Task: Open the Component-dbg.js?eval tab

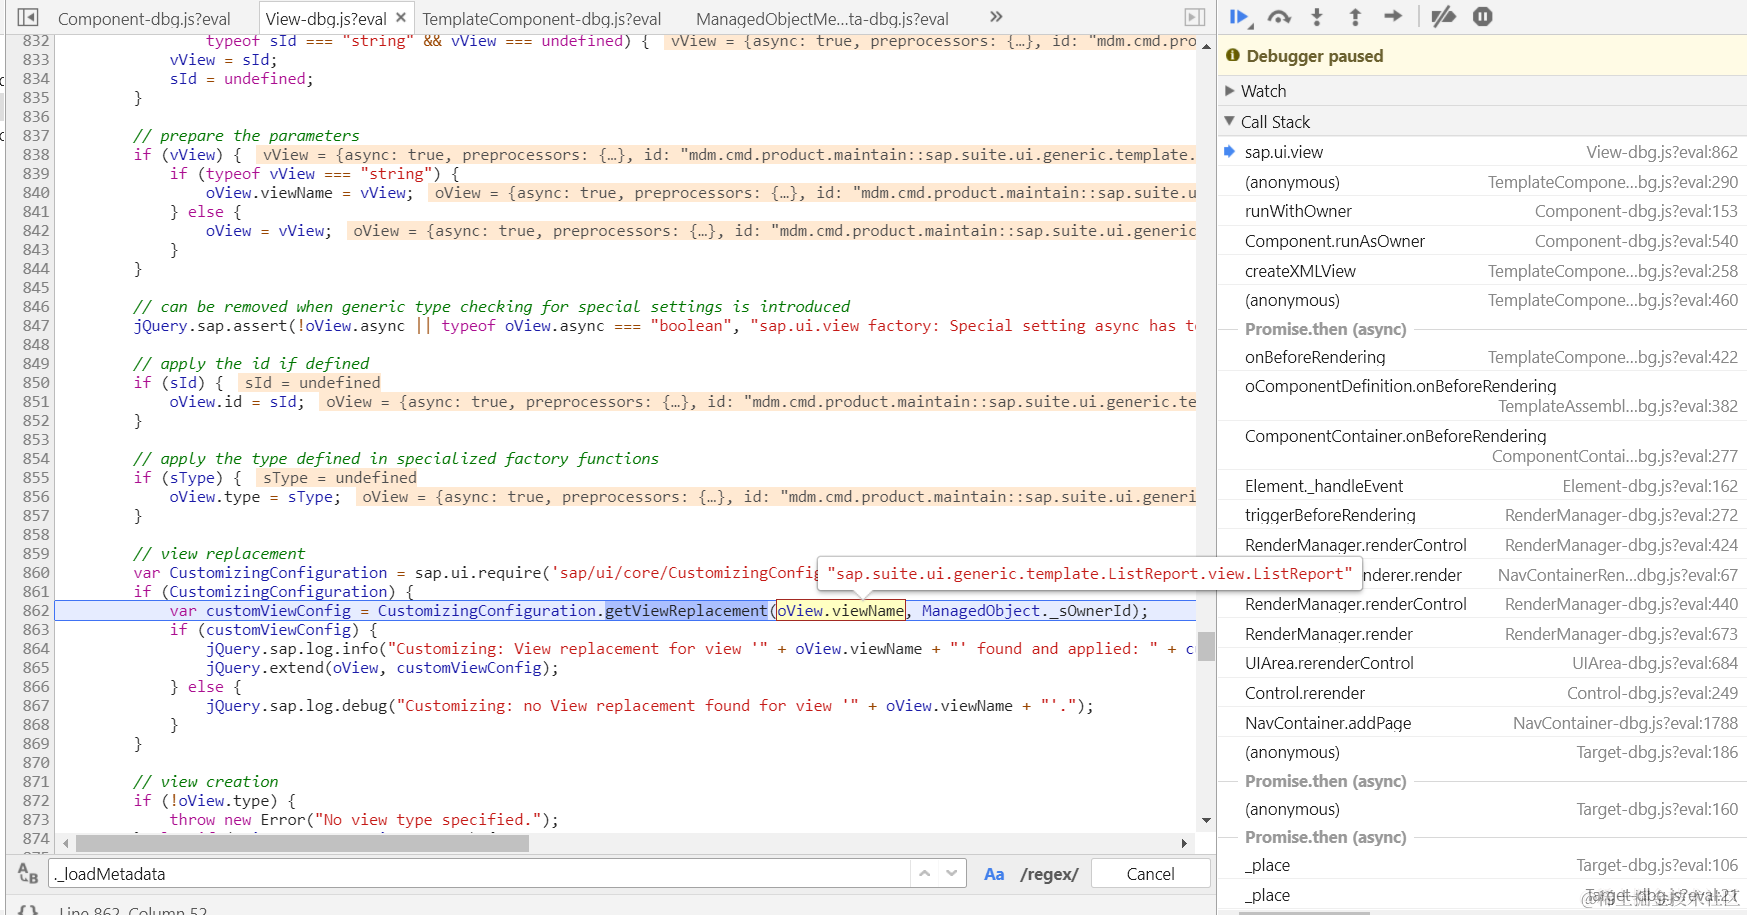Action: (144, 19)
